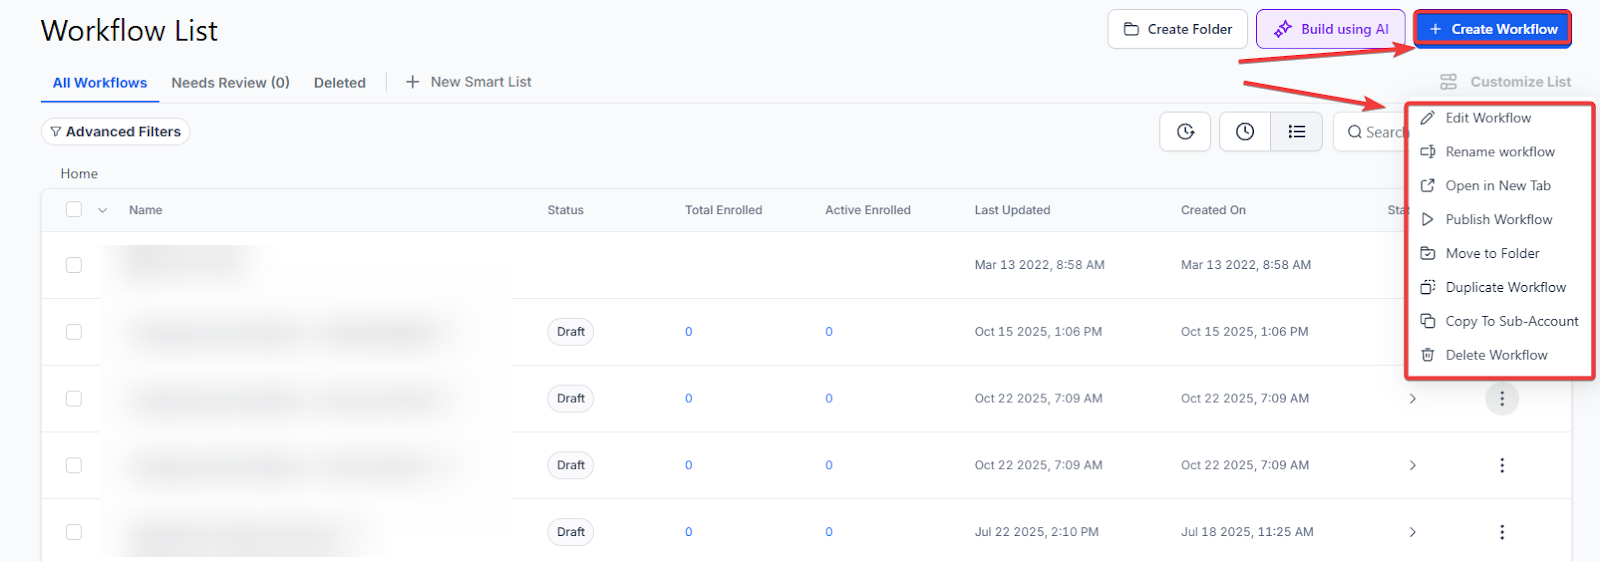The height and width of the screenshot is (561, 1600).
Task: Click the Create Folder button
Action: pyautogui.click(x=1177, y=29)
